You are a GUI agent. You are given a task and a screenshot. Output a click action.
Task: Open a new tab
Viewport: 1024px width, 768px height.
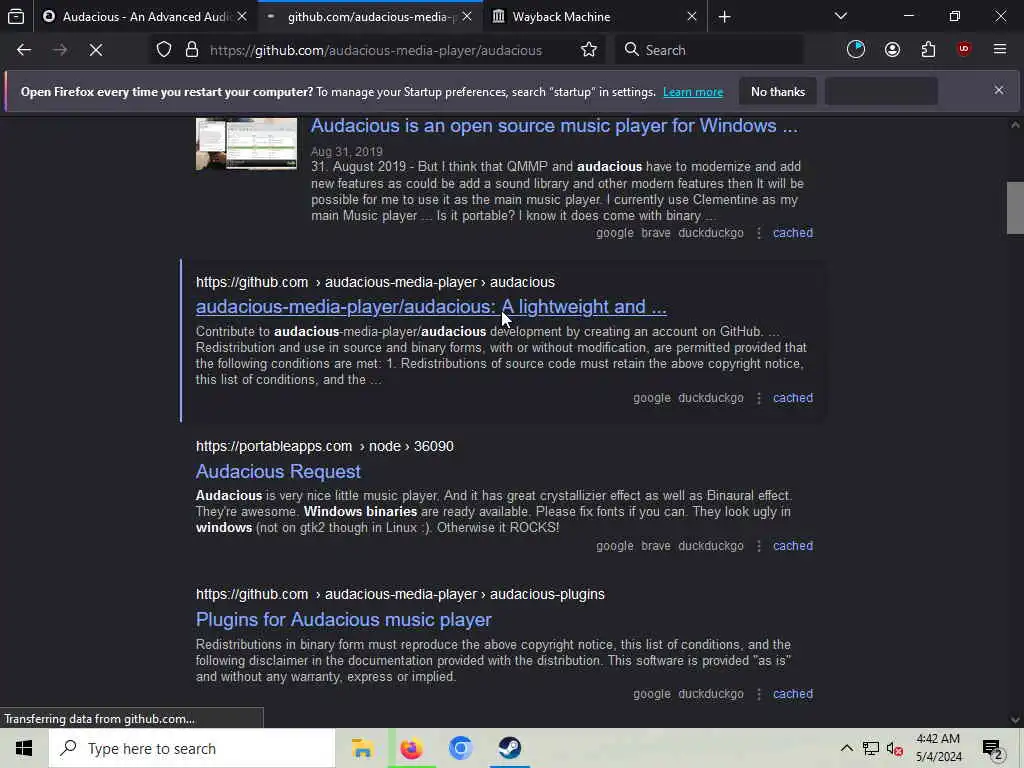click(x=724, y=17)
